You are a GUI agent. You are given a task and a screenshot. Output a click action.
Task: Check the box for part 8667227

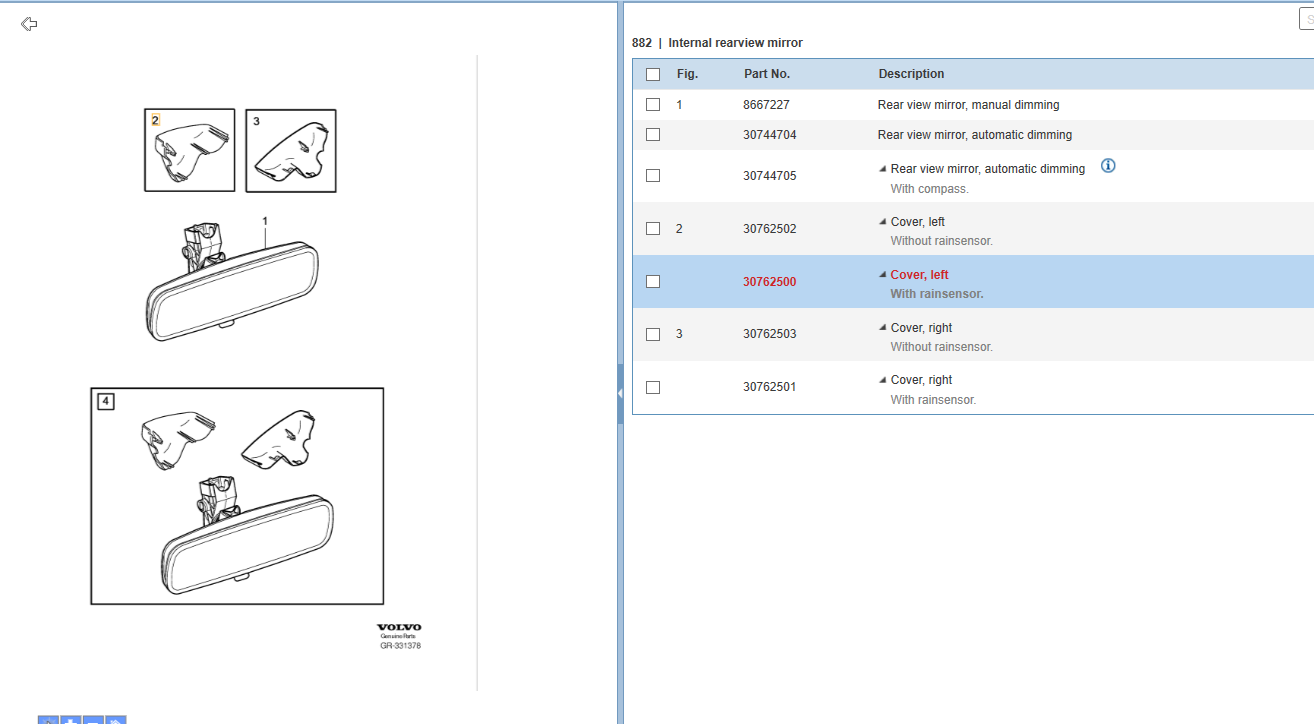(653, 105)
